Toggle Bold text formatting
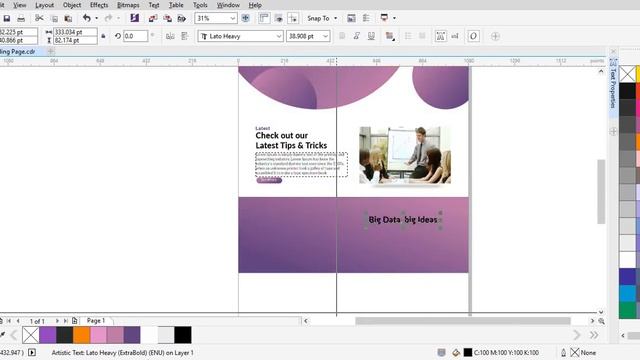Image resolution: width=640 pixels, height=360 pixels. point(342,36)
